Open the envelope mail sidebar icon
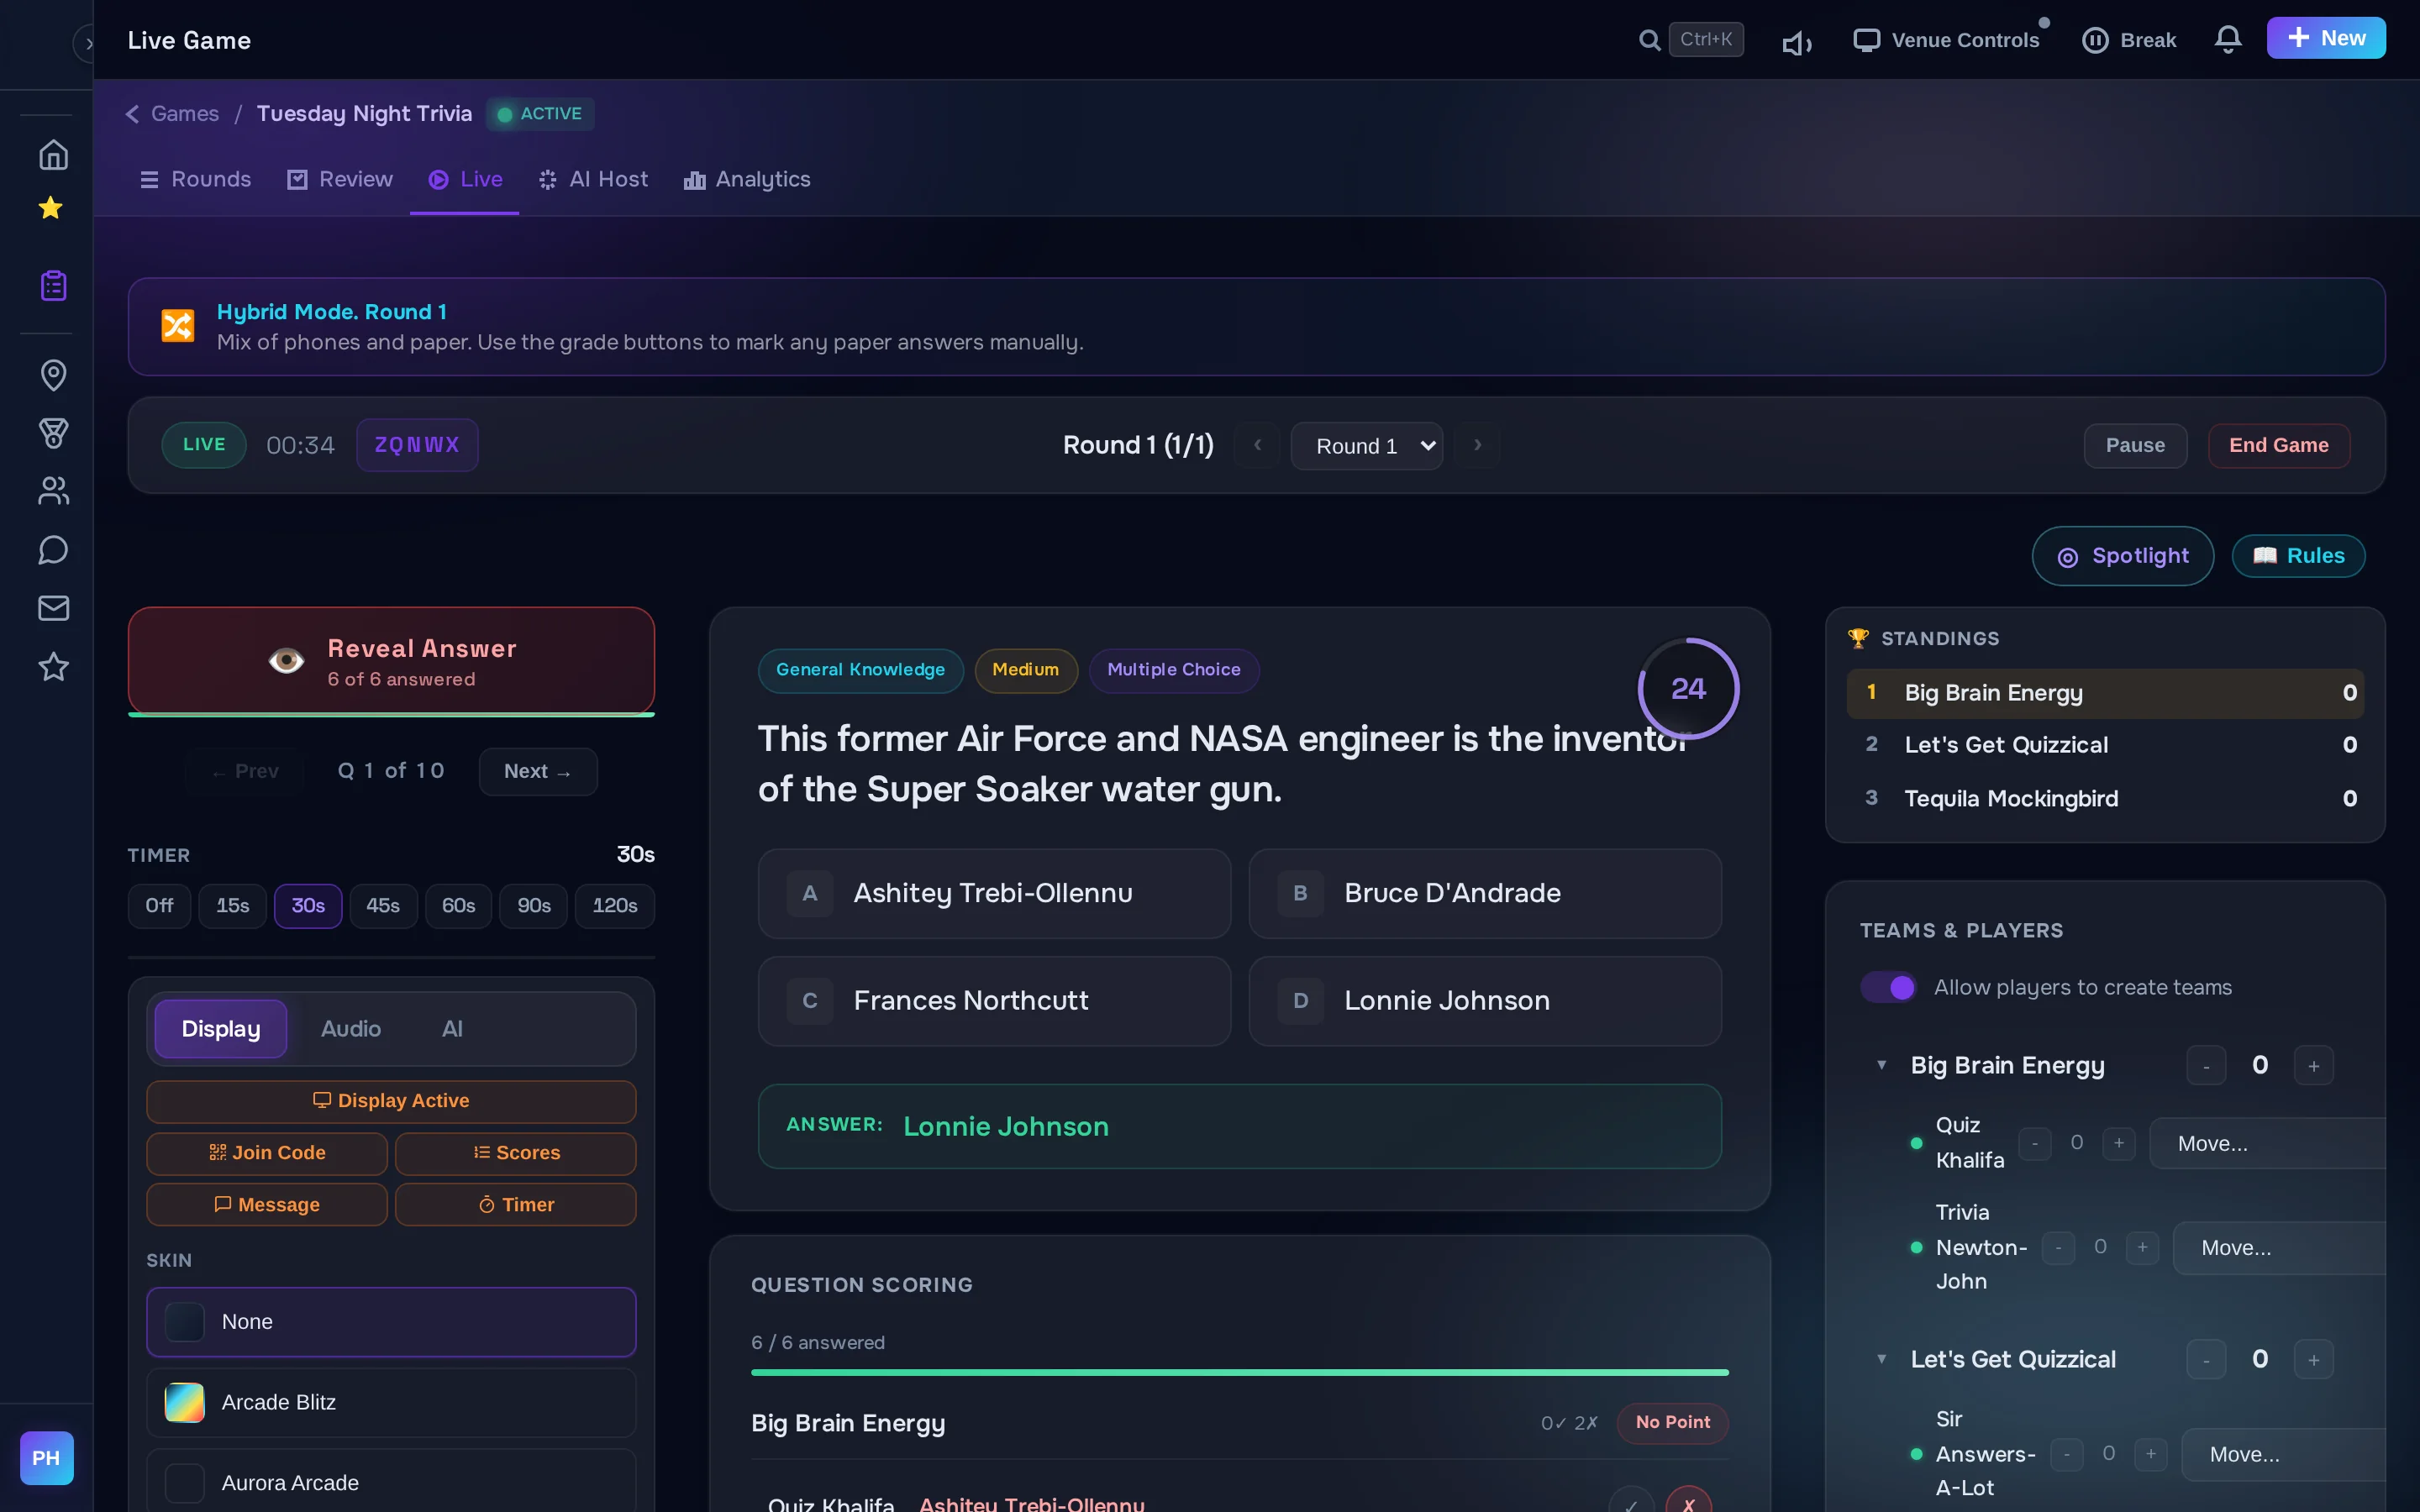 53,608
